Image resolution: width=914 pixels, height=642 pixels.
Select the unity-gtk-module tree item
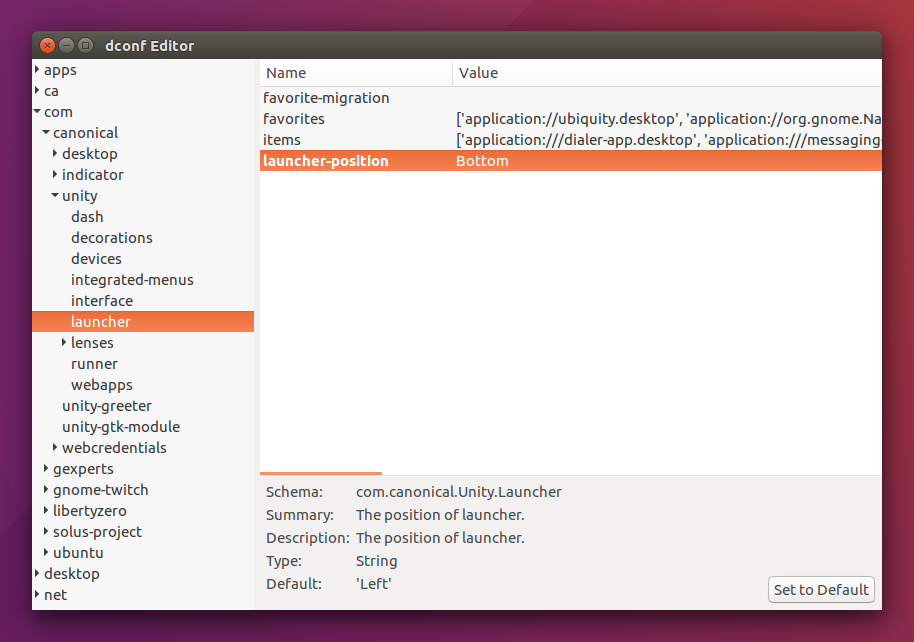(x=121, y=427)
